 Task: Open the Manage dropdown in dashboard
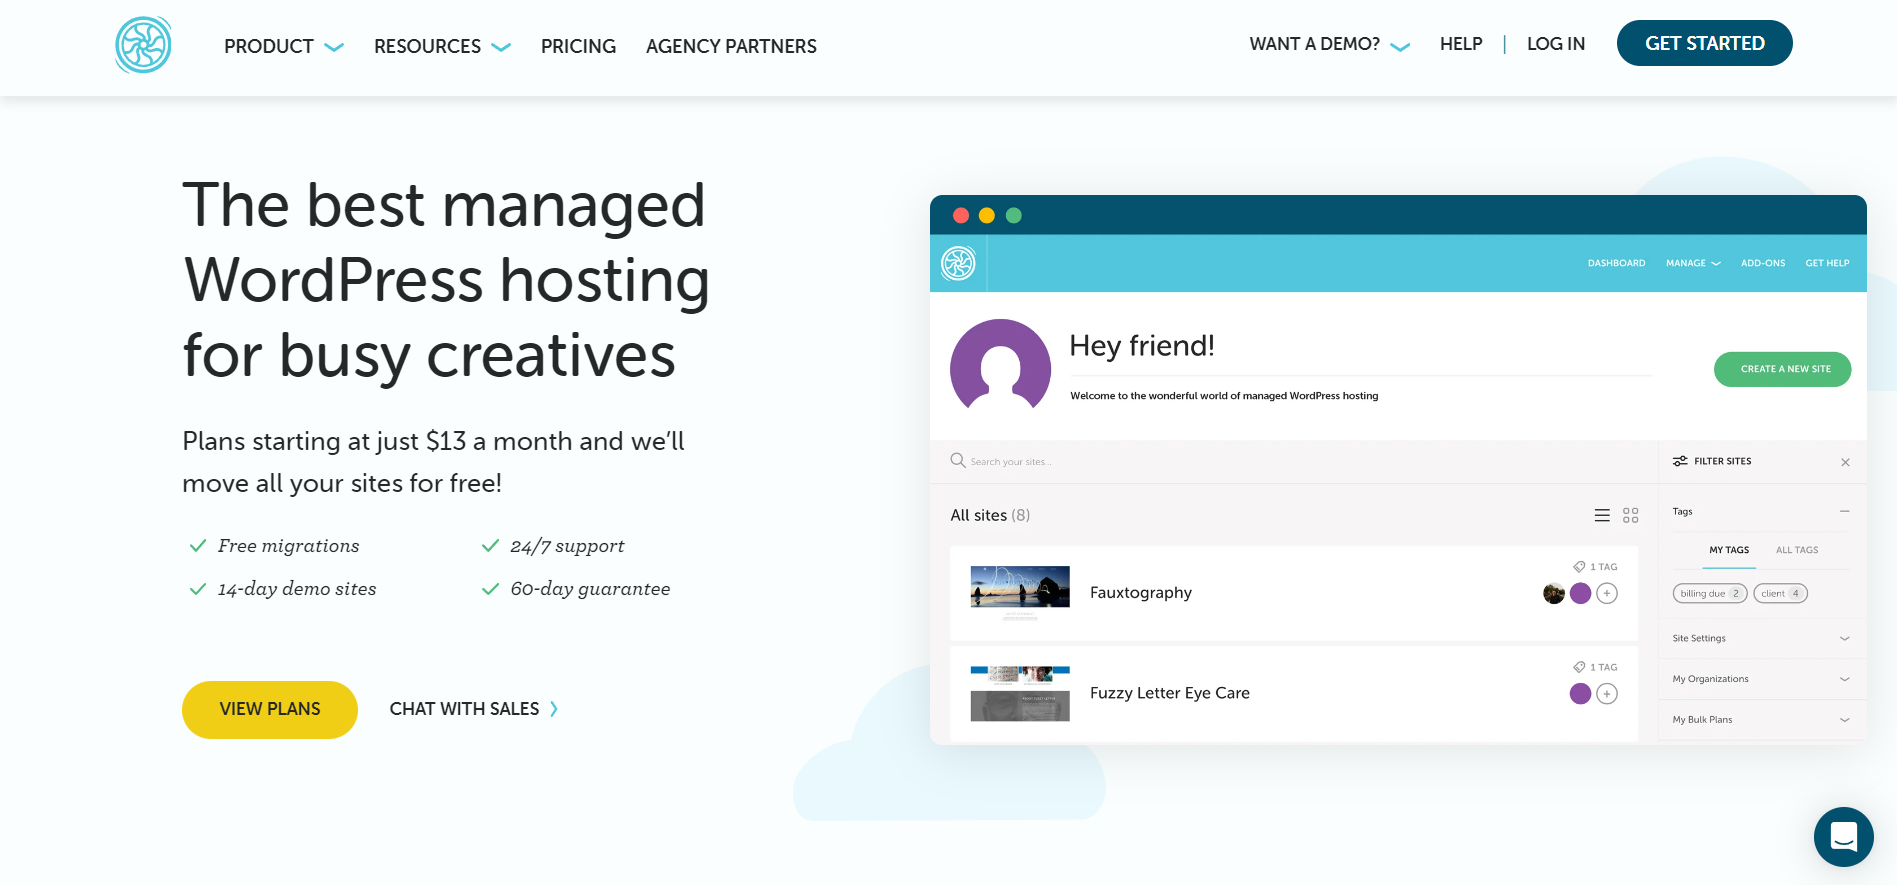pyautogui.click(x=1693, y=263)
